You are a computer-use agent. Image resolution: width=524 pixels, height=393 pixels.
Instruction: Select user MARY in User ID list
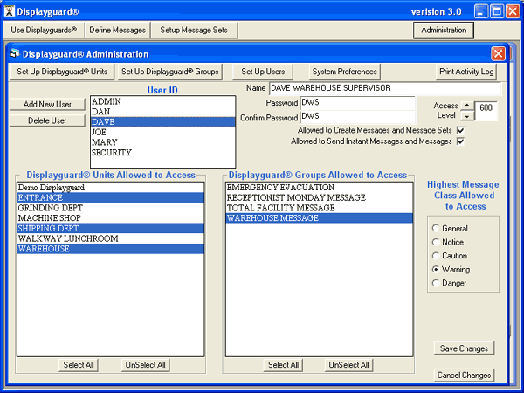click(163, 142)
